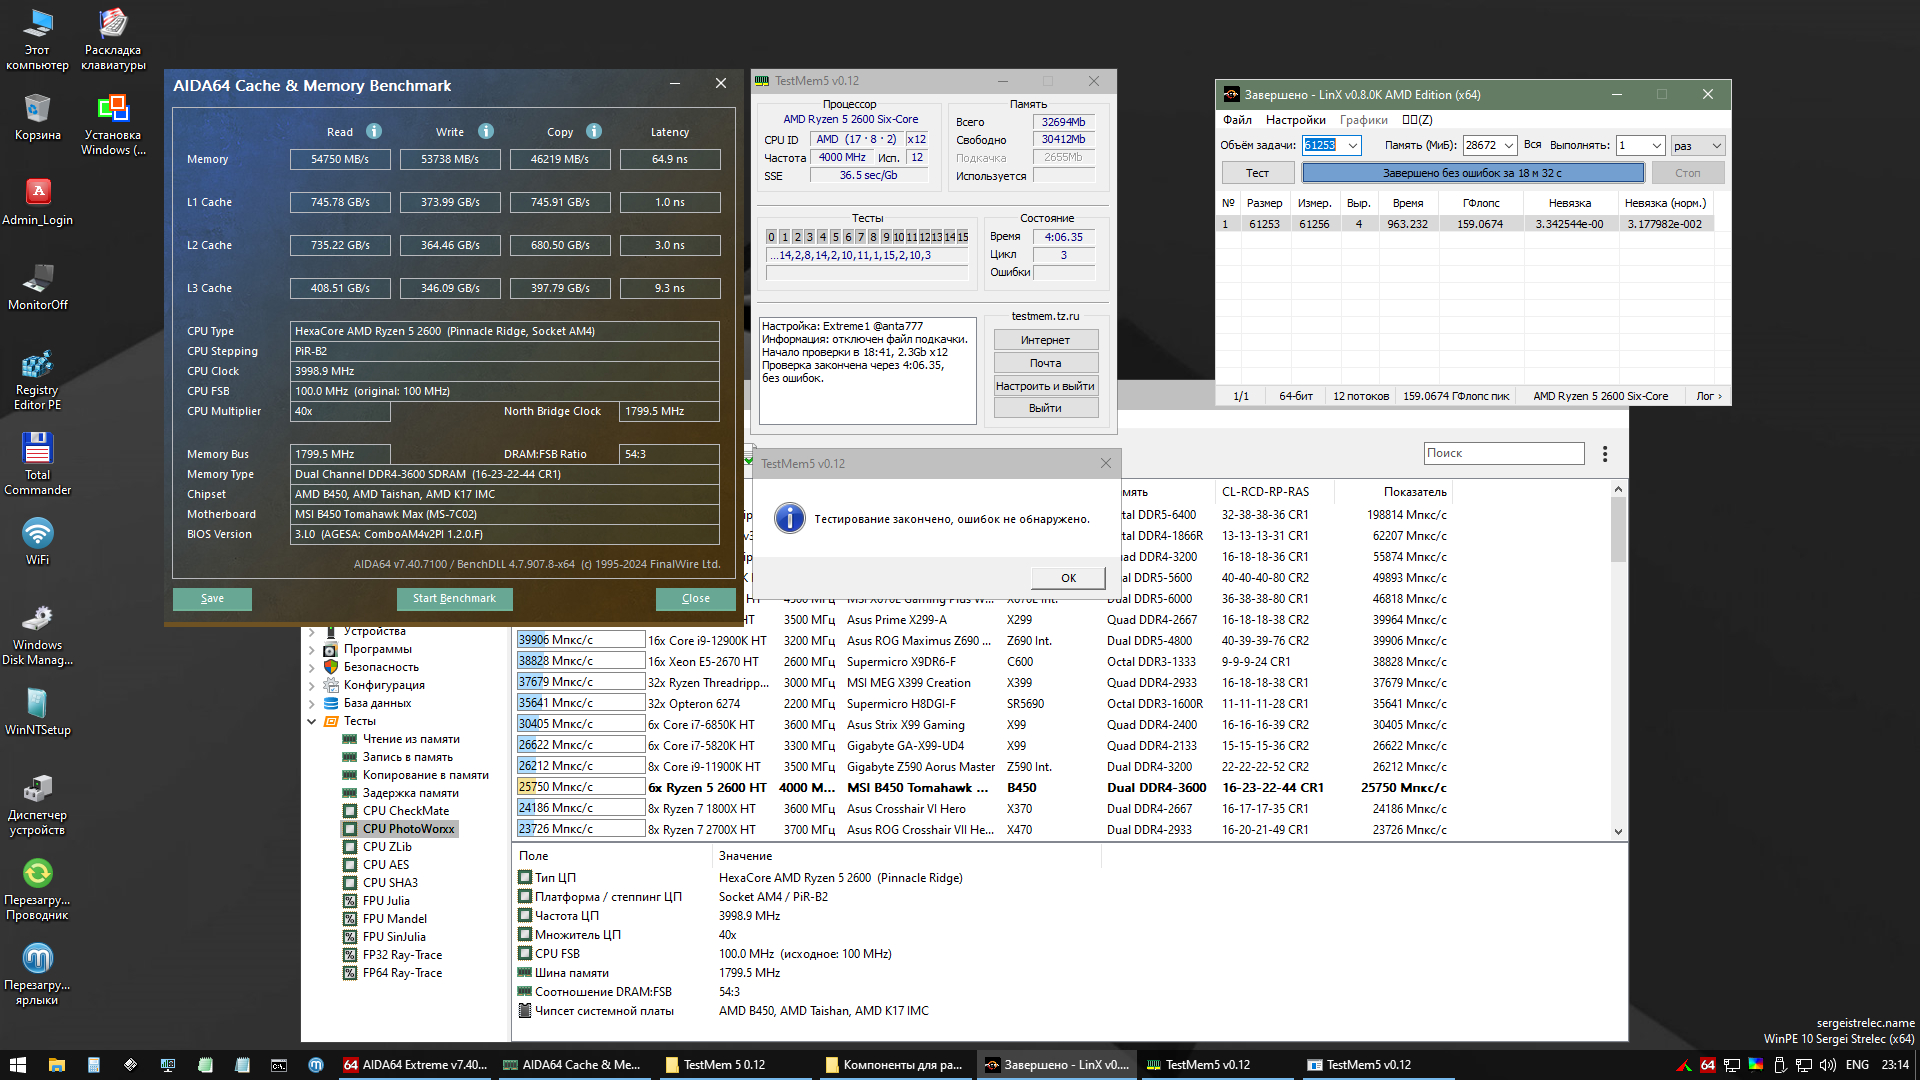Click the Copy info icon in benchmark header
This screenshot has width=1920, height=1080.
(594, 131)
